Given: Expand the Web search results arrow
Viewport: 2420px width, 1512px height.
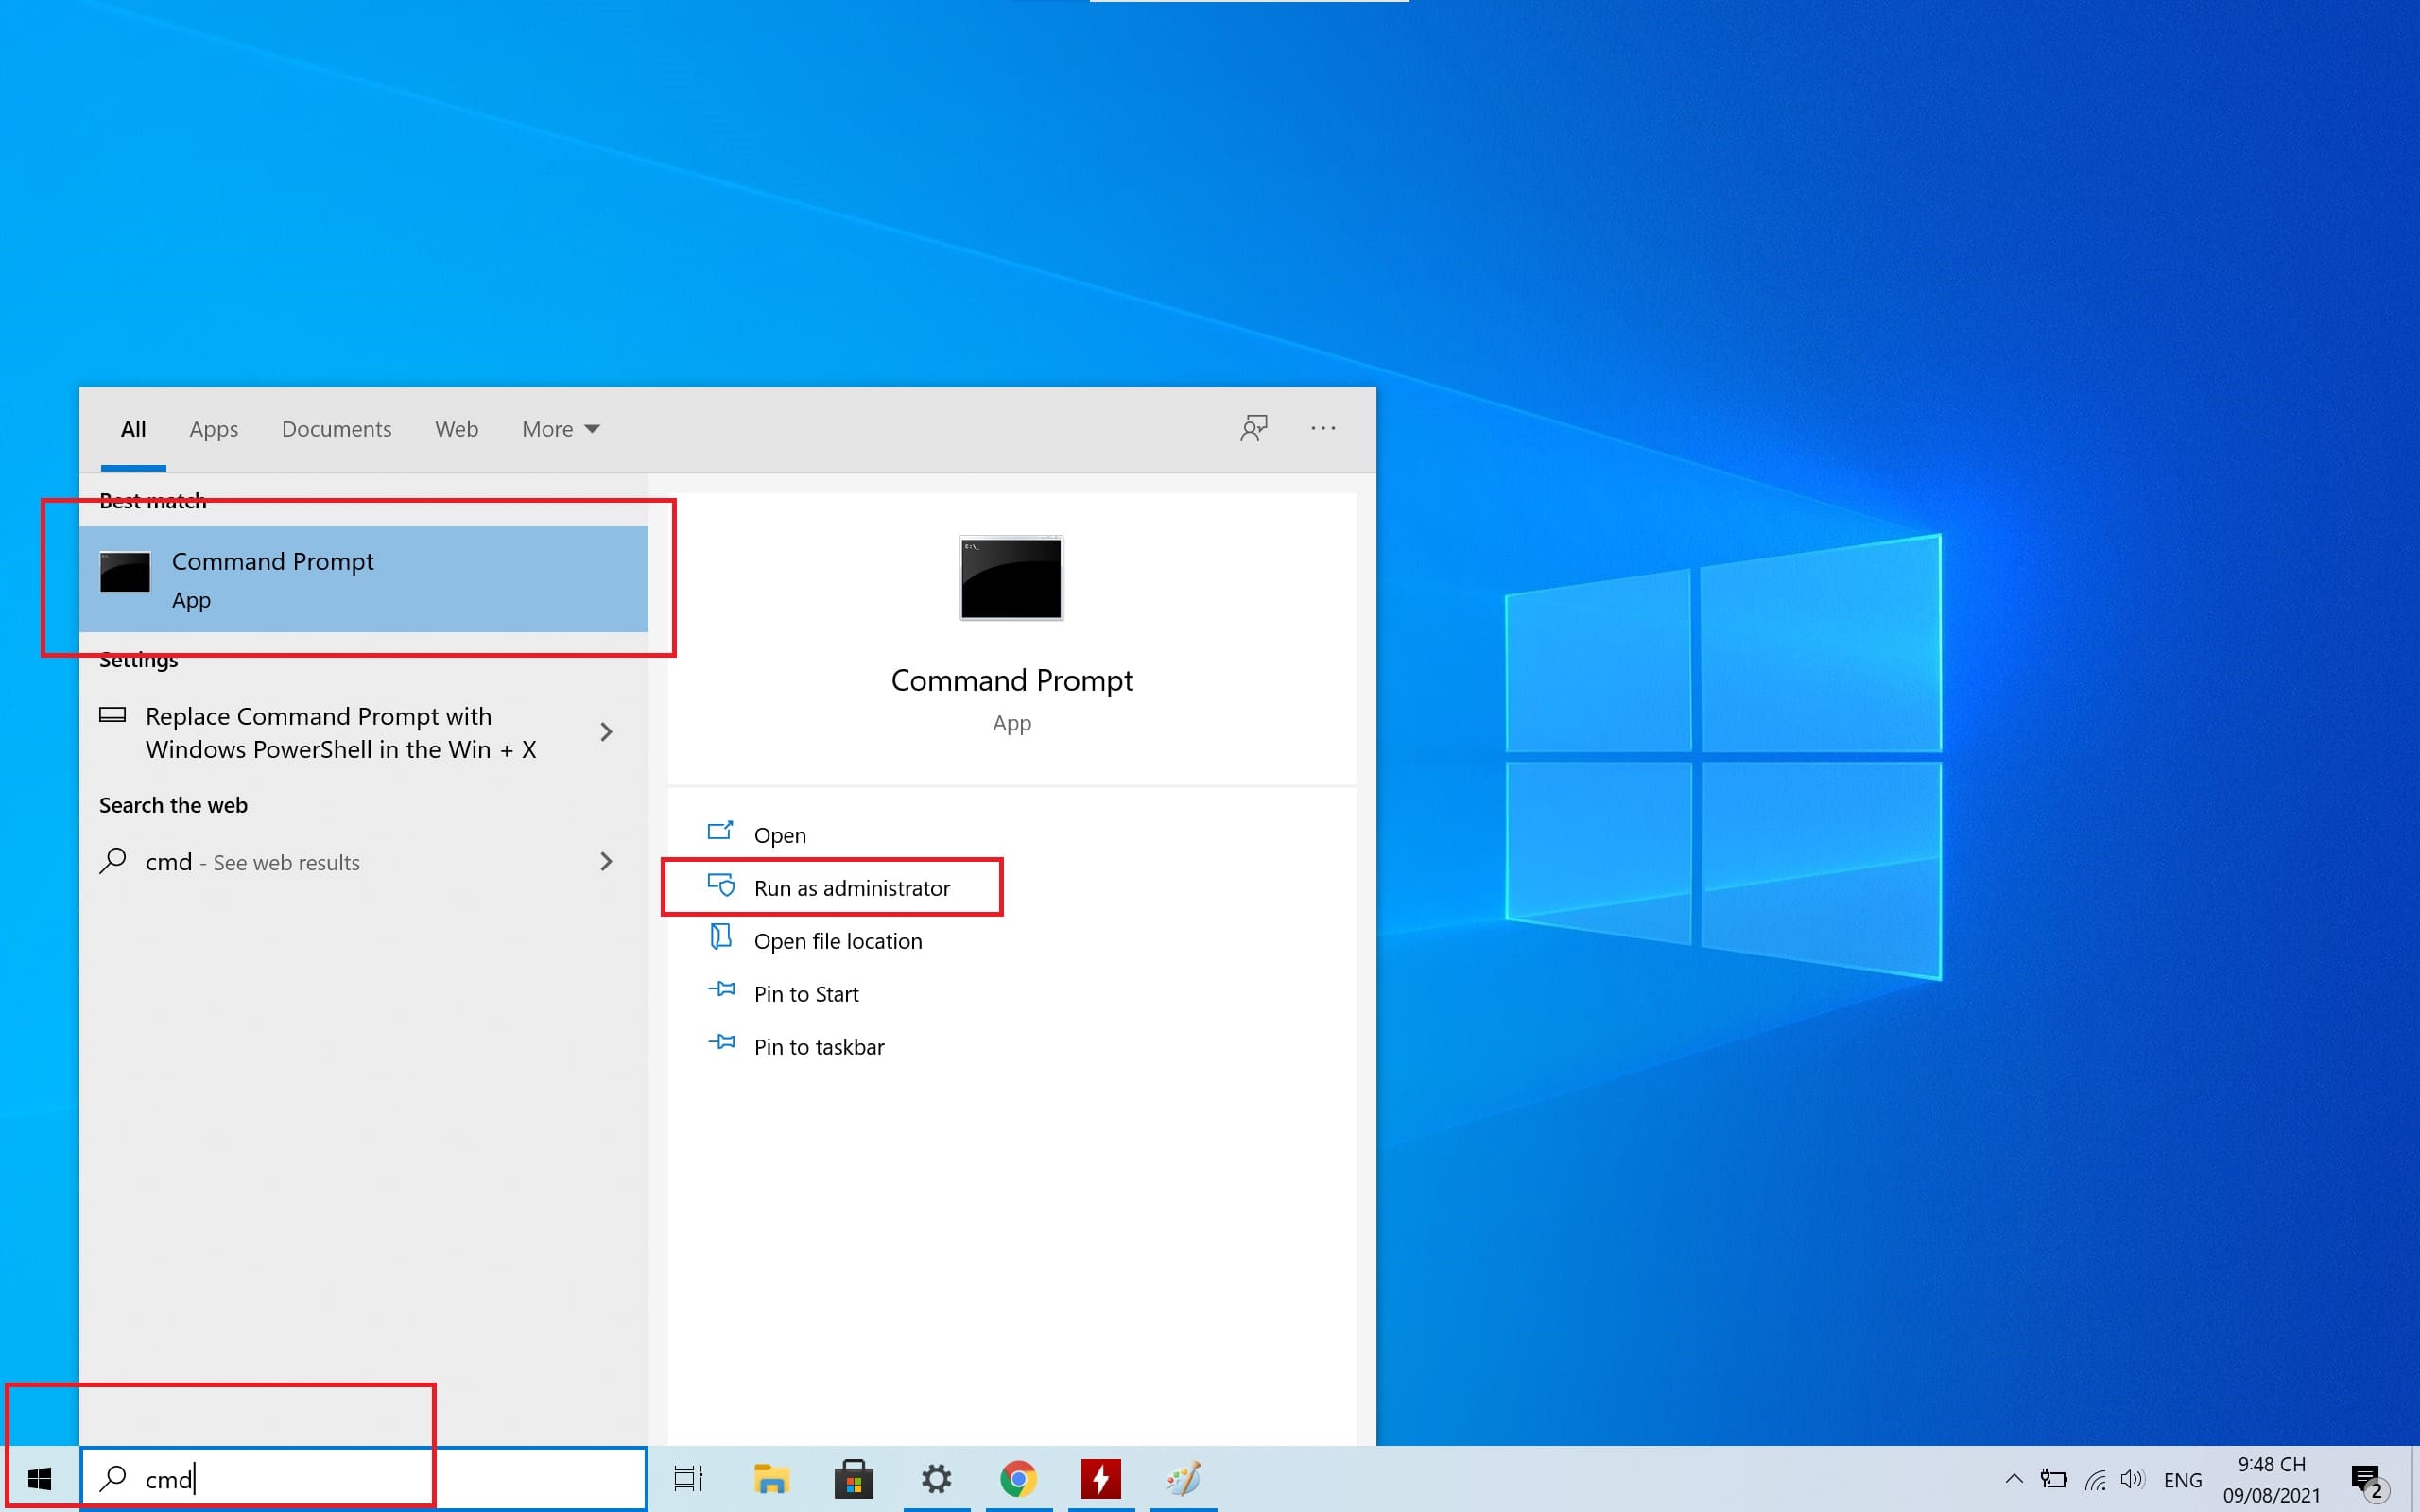Looking at the screenshot, I should tap(605, 861).
